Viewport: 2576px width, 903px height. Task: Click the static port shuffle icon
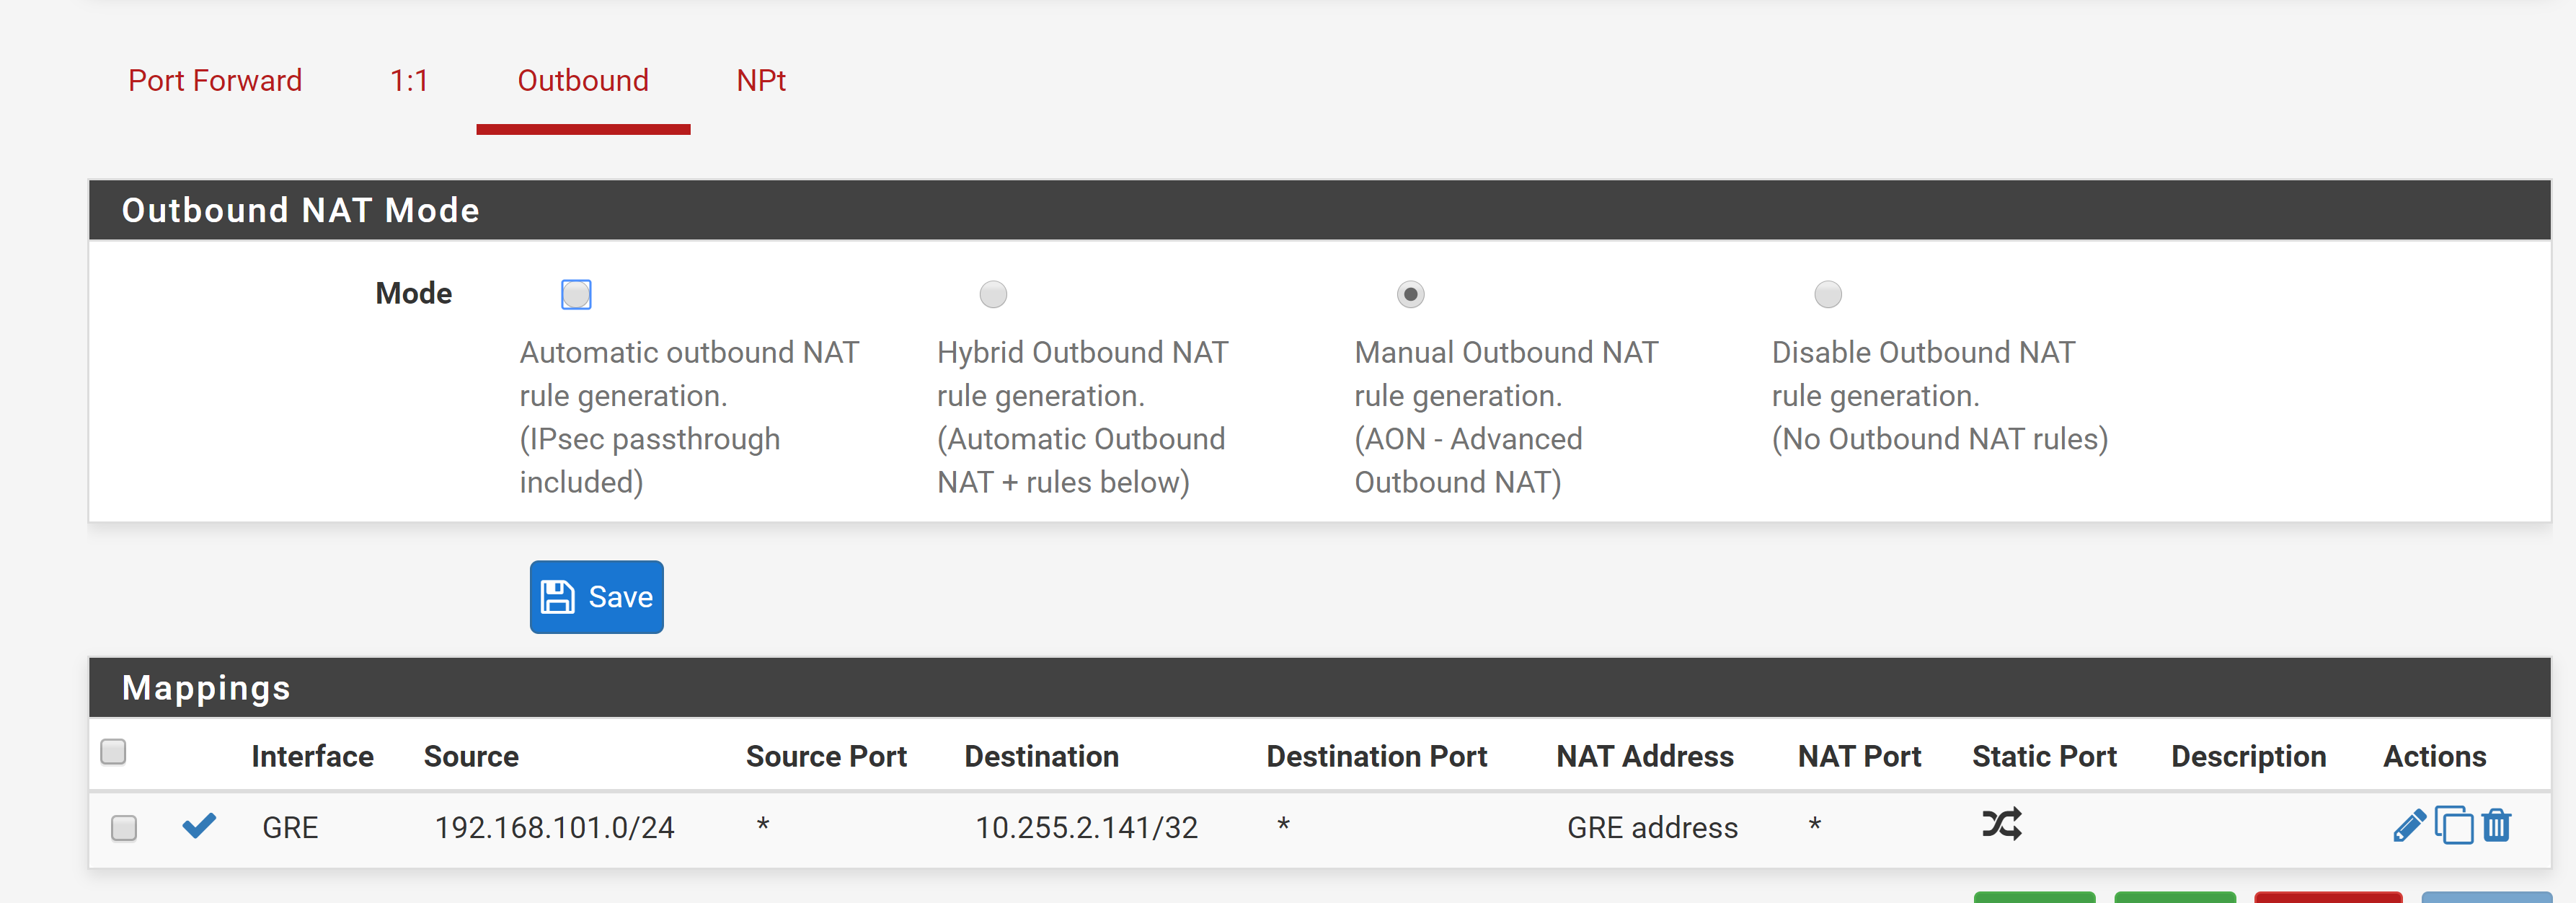tap(2001, 824)
